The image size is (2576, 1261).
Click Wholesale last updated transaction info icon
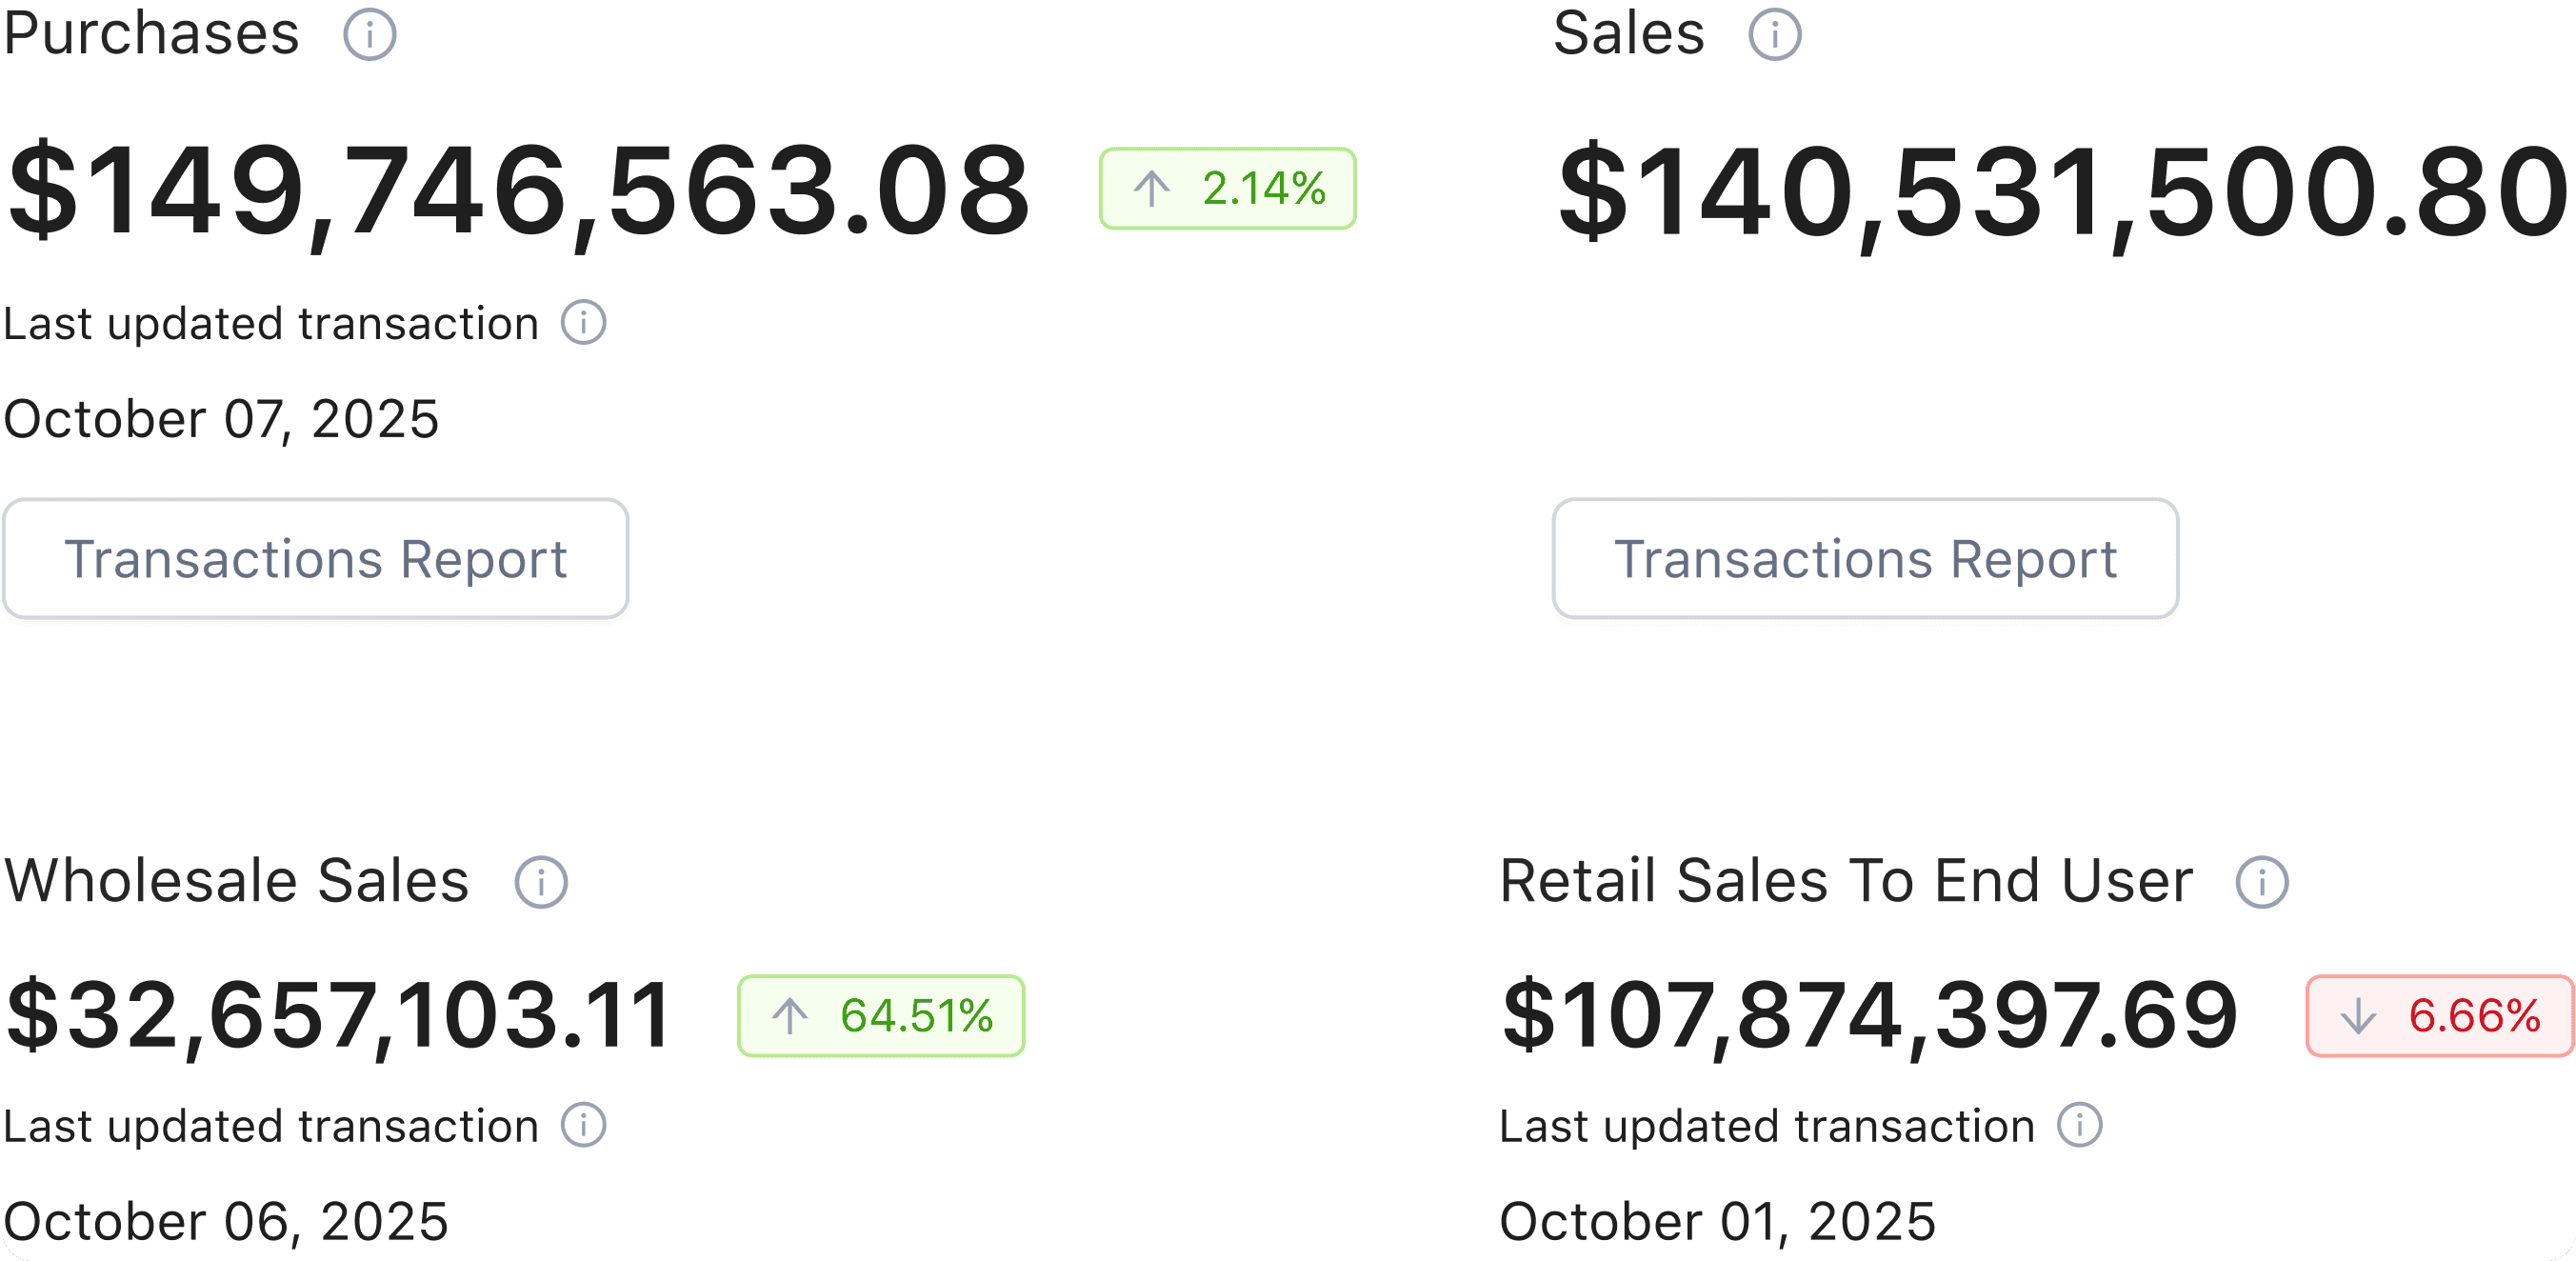tap(583, 1125)
